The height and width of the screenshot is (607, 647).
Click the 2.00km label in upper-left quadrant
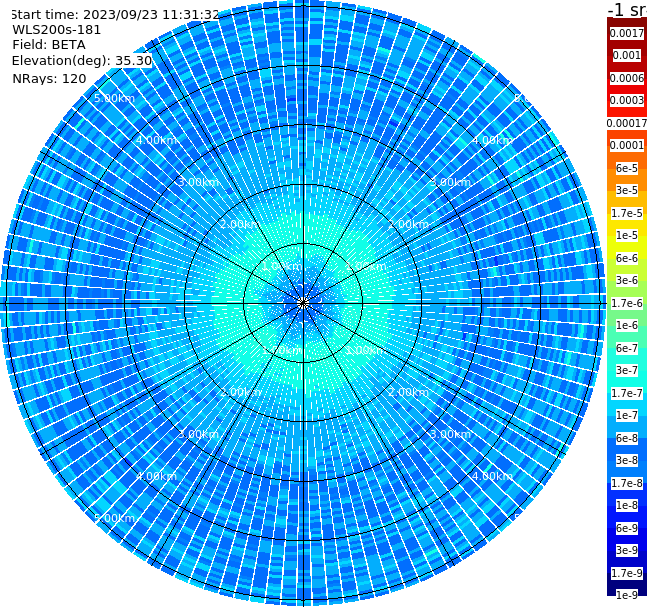pos(241,224)
